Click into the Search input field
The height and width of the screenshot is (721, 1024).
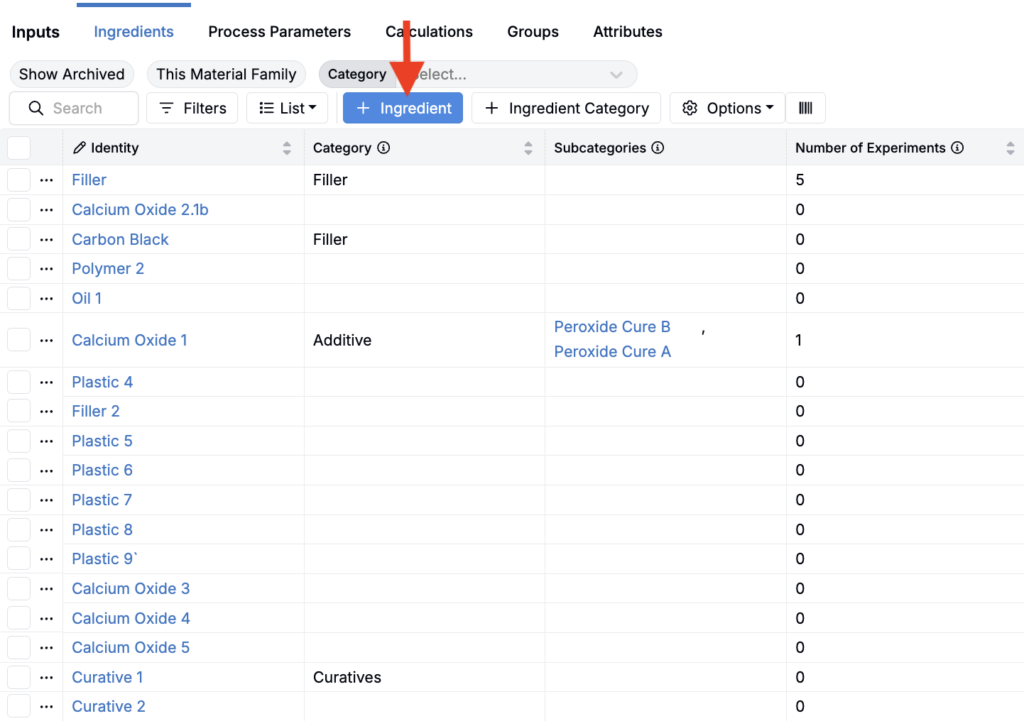point(85,108)
